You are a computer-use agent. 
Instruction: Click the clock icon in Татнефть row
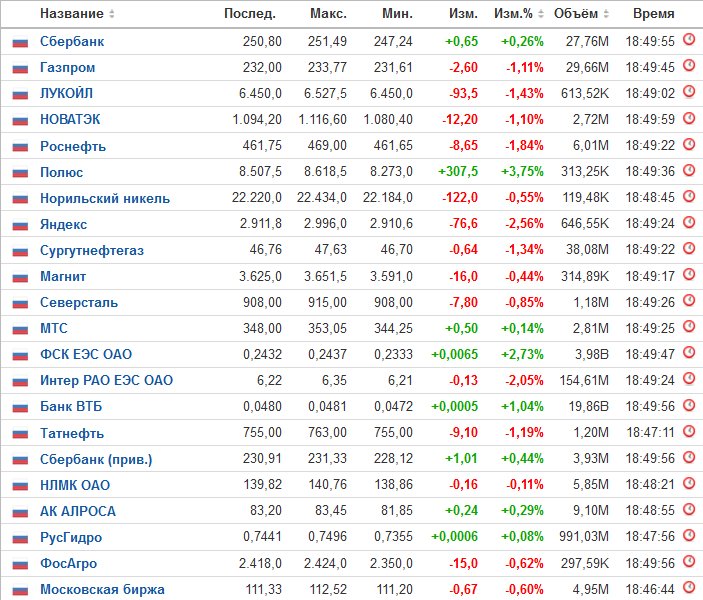[689, 430]
